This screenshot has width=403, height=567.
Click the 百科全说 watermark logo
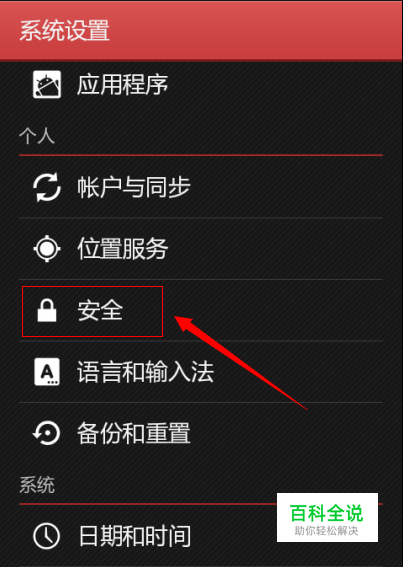point(326,512)
